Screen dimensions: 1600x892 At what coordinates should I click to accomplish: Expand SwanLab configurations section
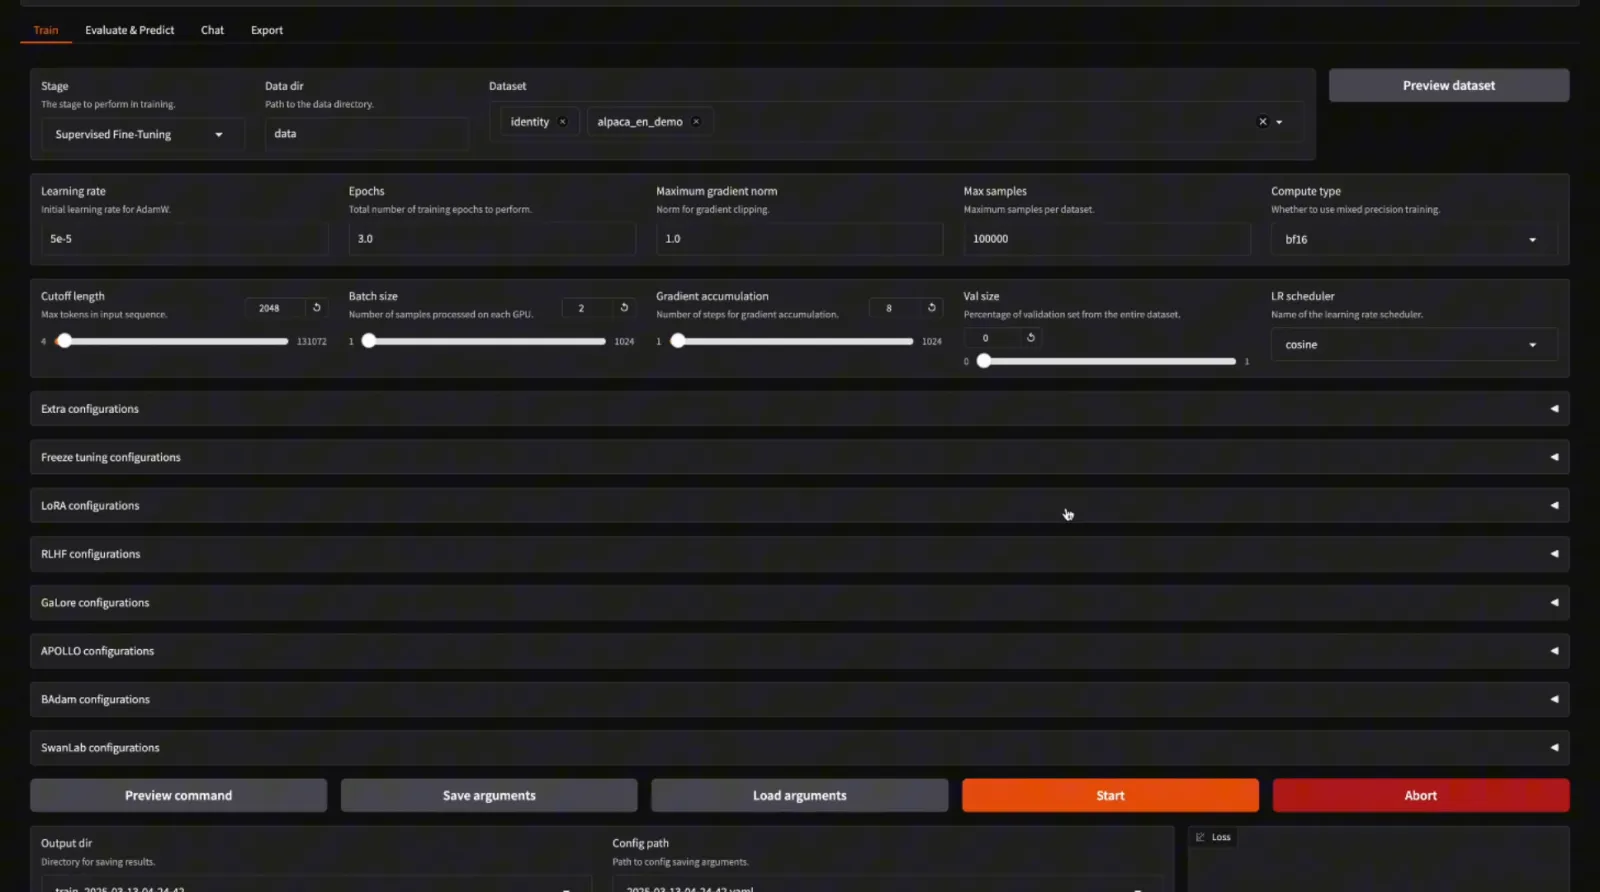pyautogui.click(x=799, y=748)
